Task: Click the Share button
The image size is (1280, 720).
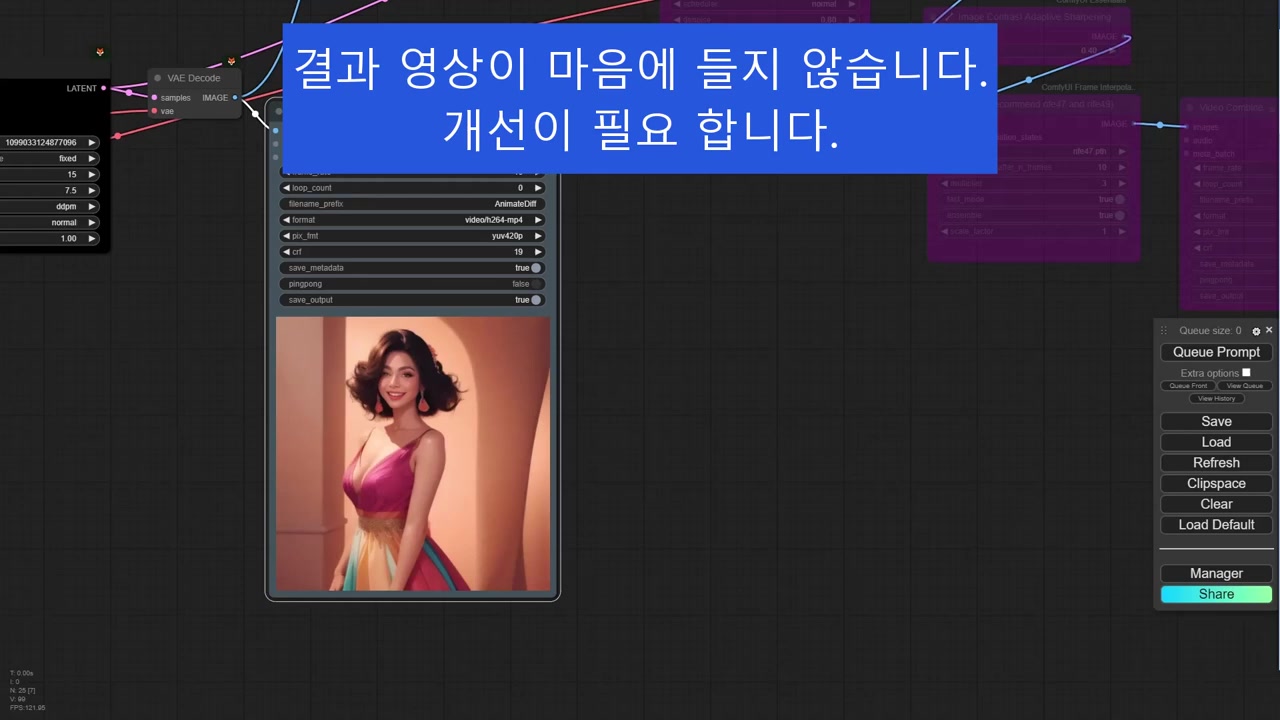Action: pyautogui.click(x=1216, y=594)
